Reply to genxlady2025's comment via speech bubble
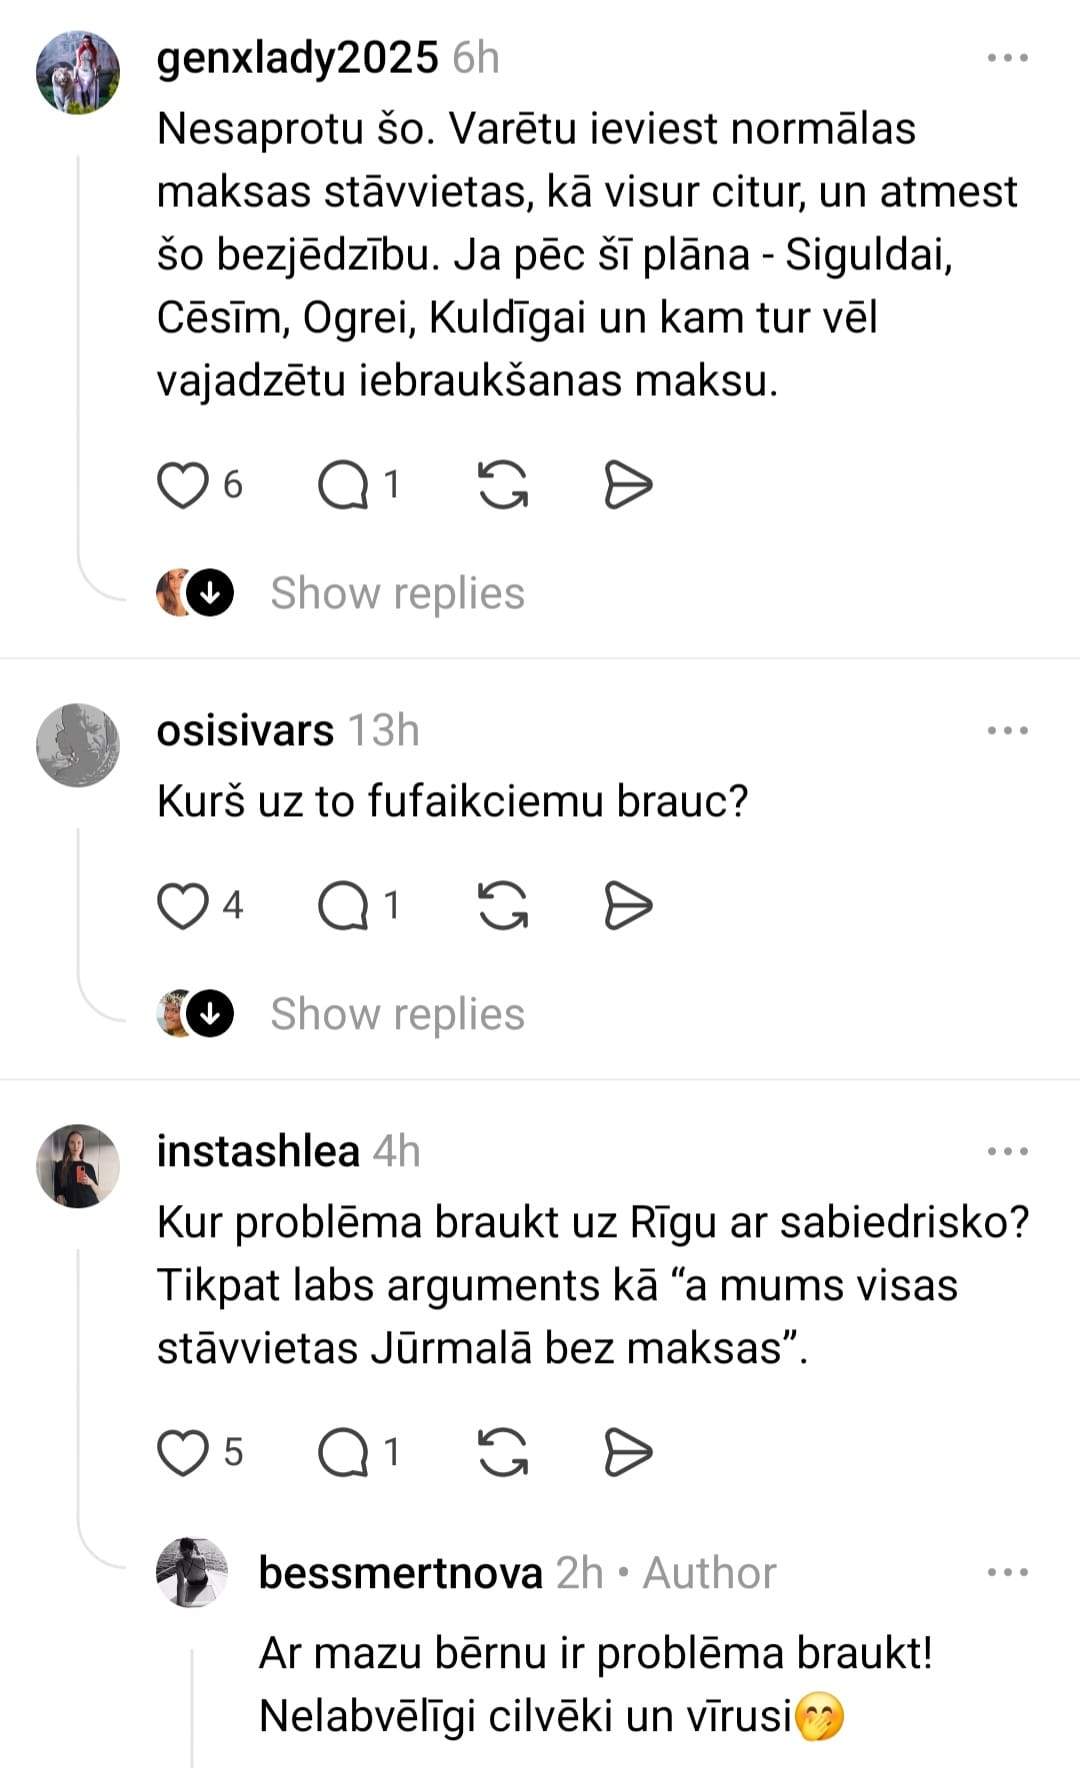1080x1768 pixels. (x=343, y=486)
